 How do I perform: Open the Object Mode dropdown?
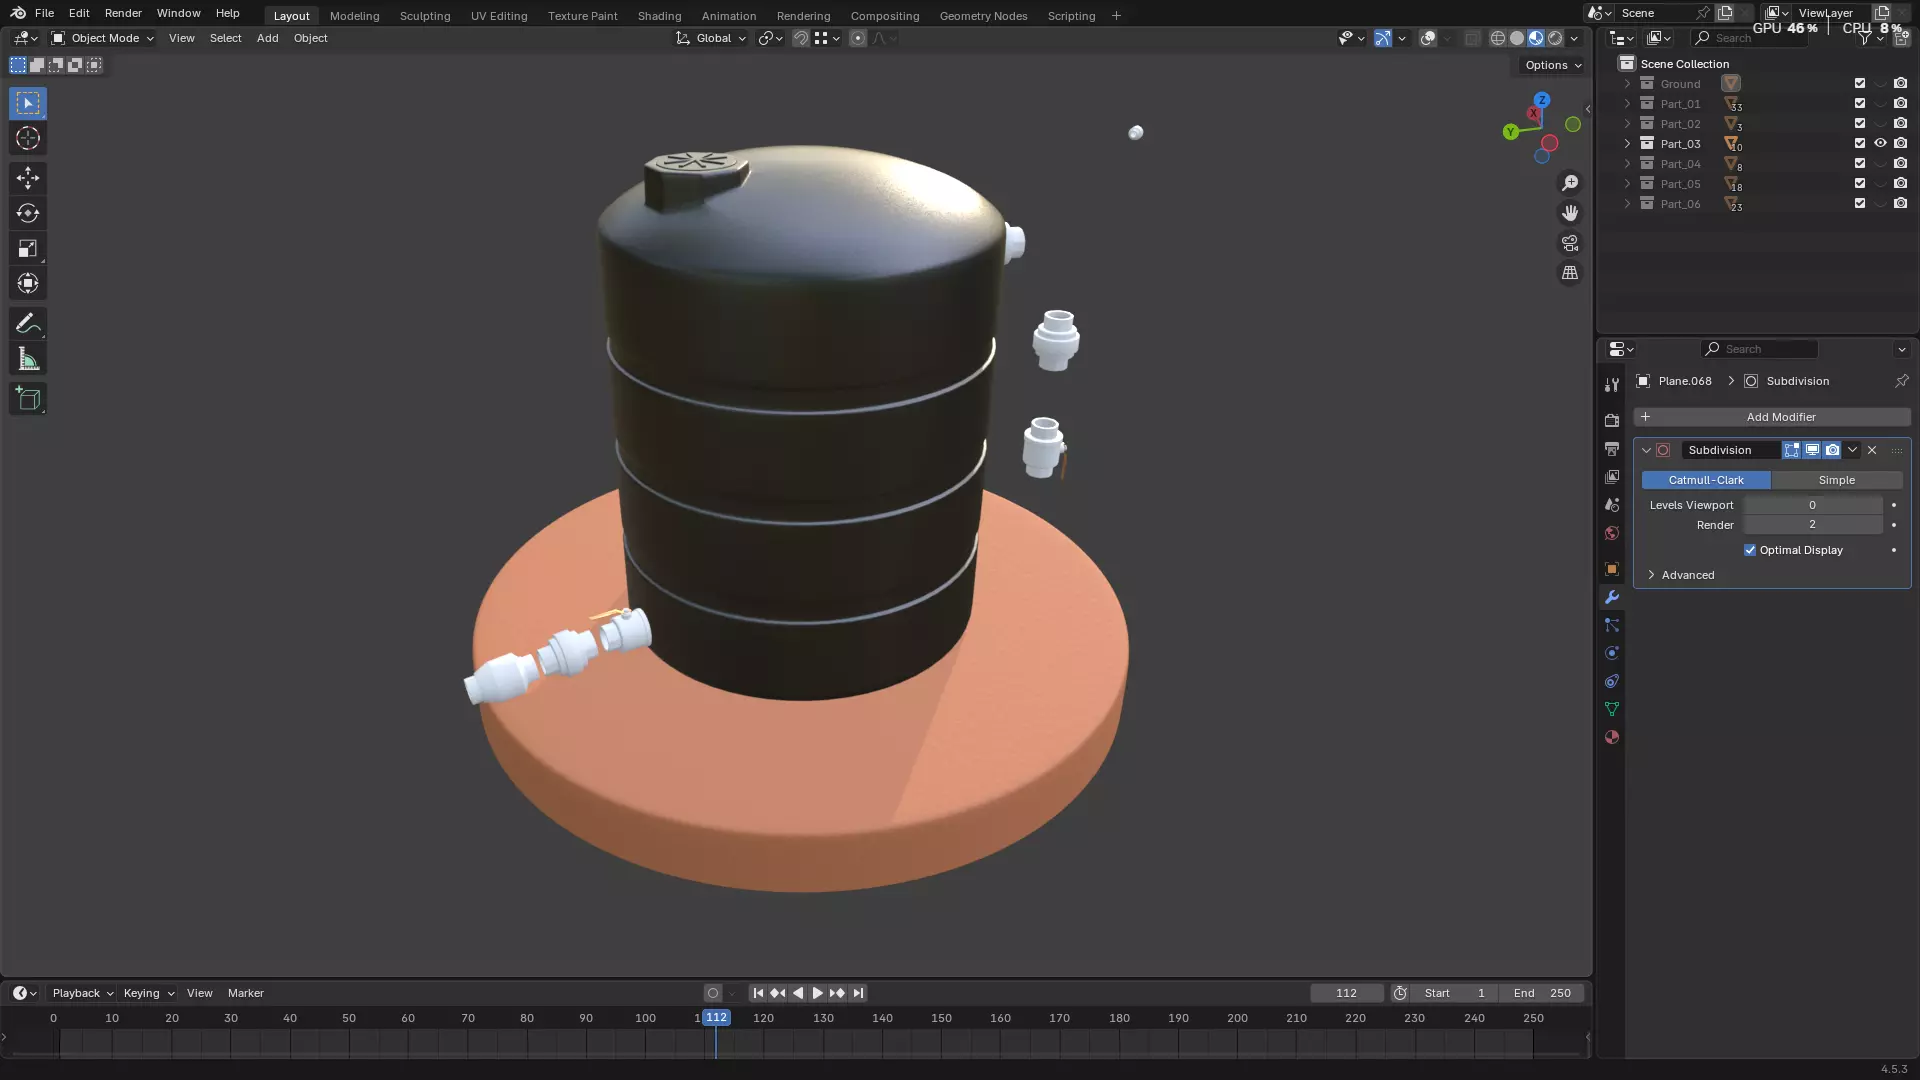coord(103,38)
